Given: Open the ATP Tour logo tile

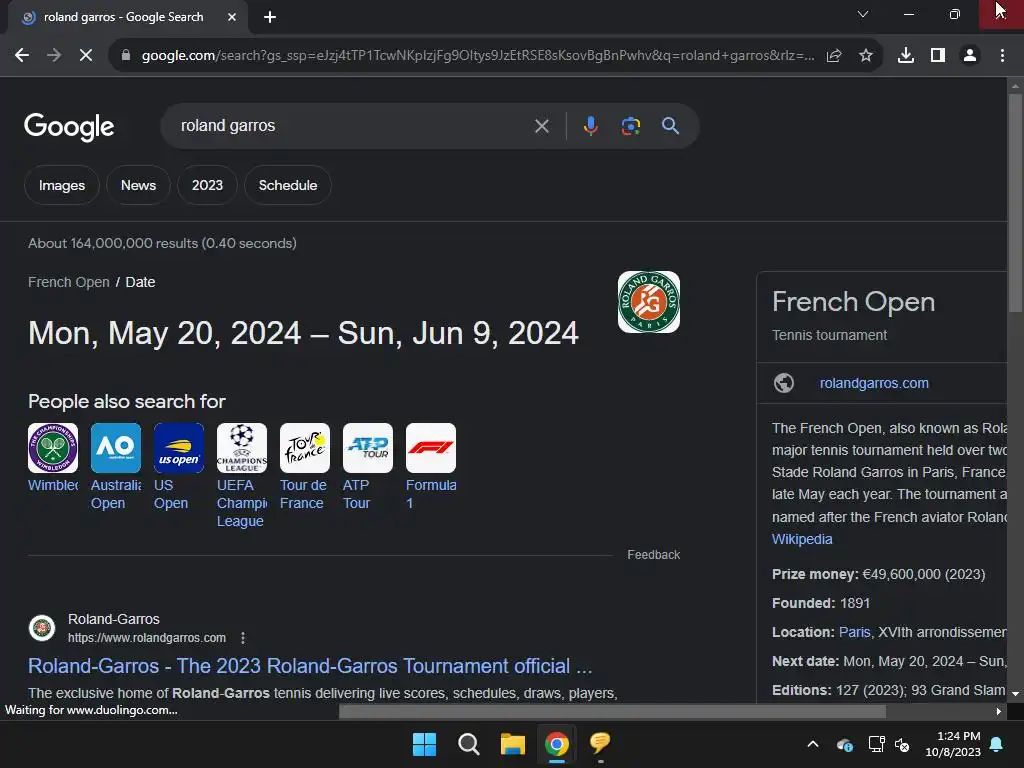Looking at the screenshot, I should tap(368, 448).
